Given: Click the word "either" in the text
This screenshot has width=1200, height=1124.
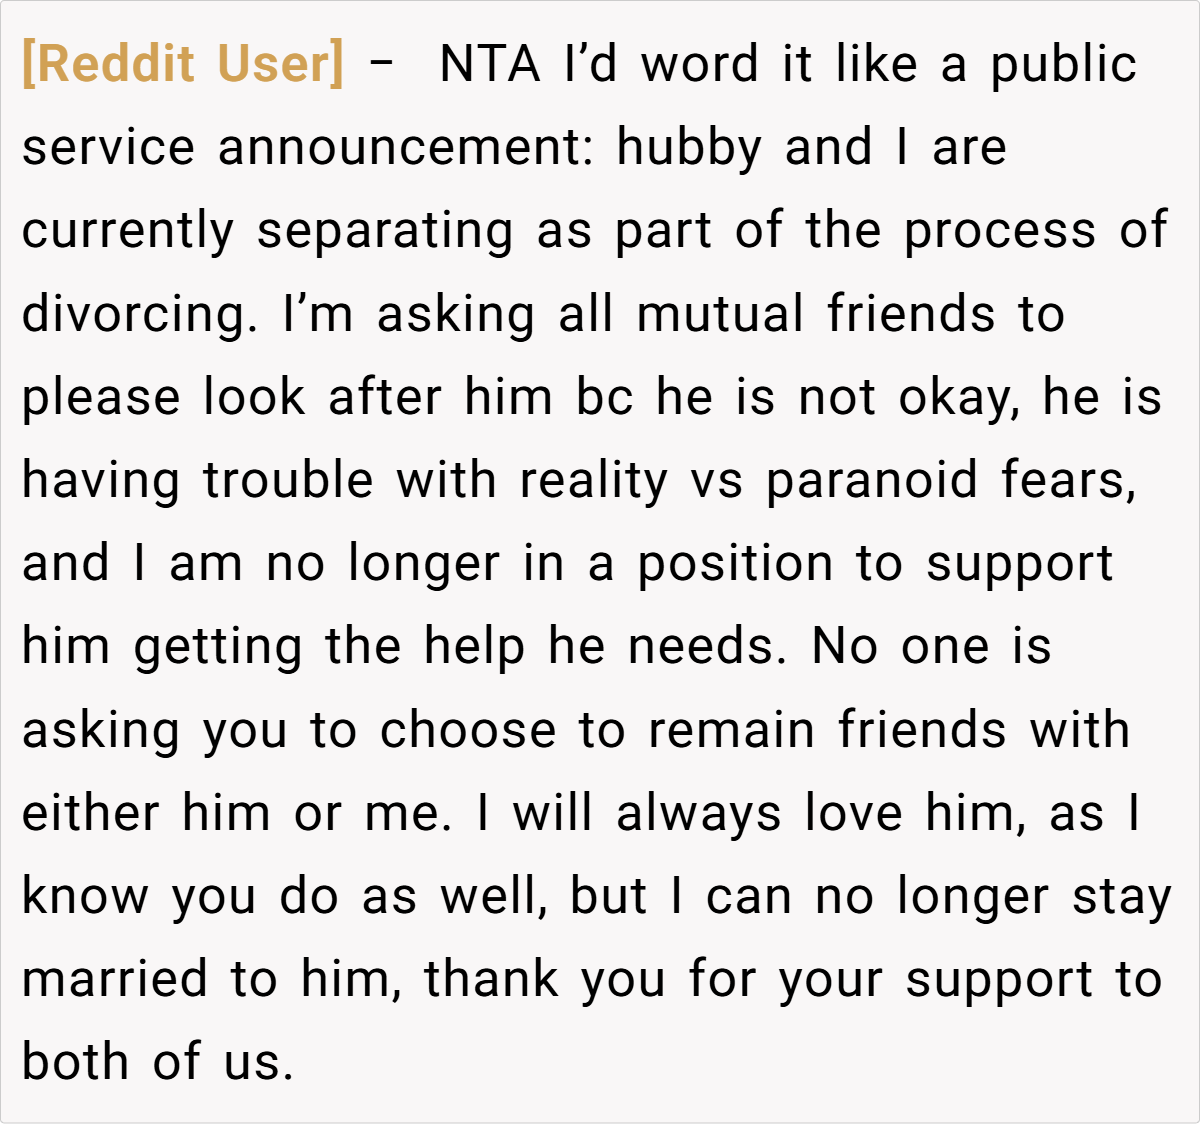Looking at the screenshot, I should (90, 812).
